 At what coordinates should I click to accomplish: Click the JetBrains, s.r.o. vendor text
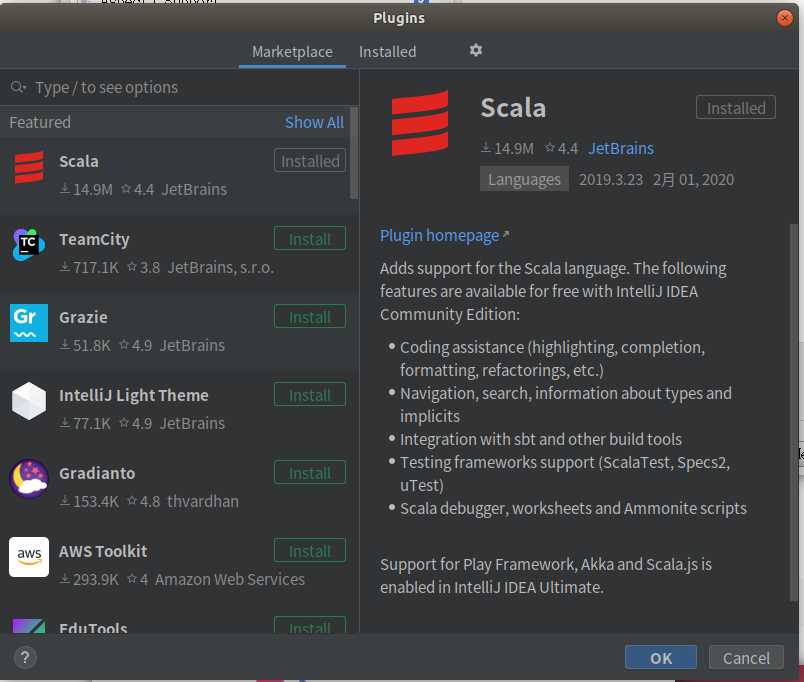221,268
